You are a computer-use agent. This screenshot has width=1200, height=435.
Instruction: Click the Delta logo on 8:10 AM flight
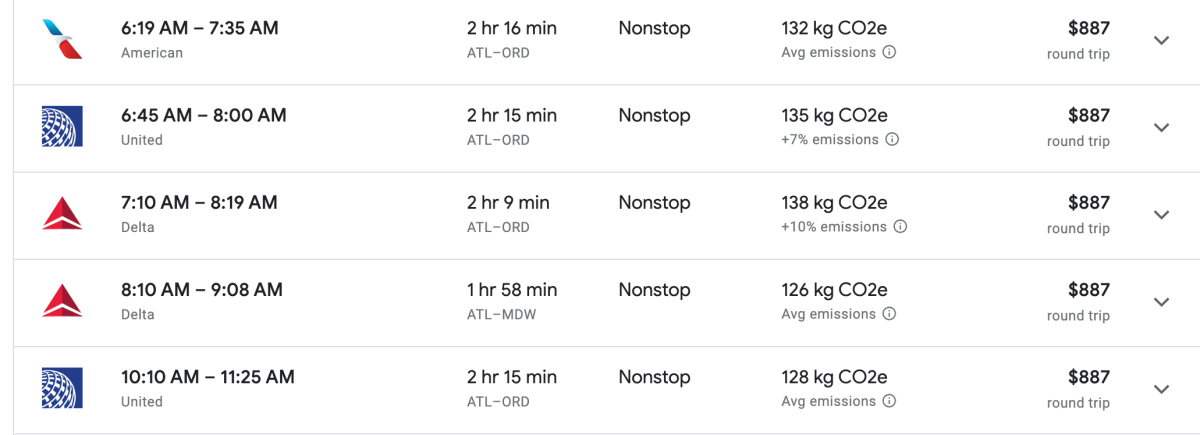62,301
